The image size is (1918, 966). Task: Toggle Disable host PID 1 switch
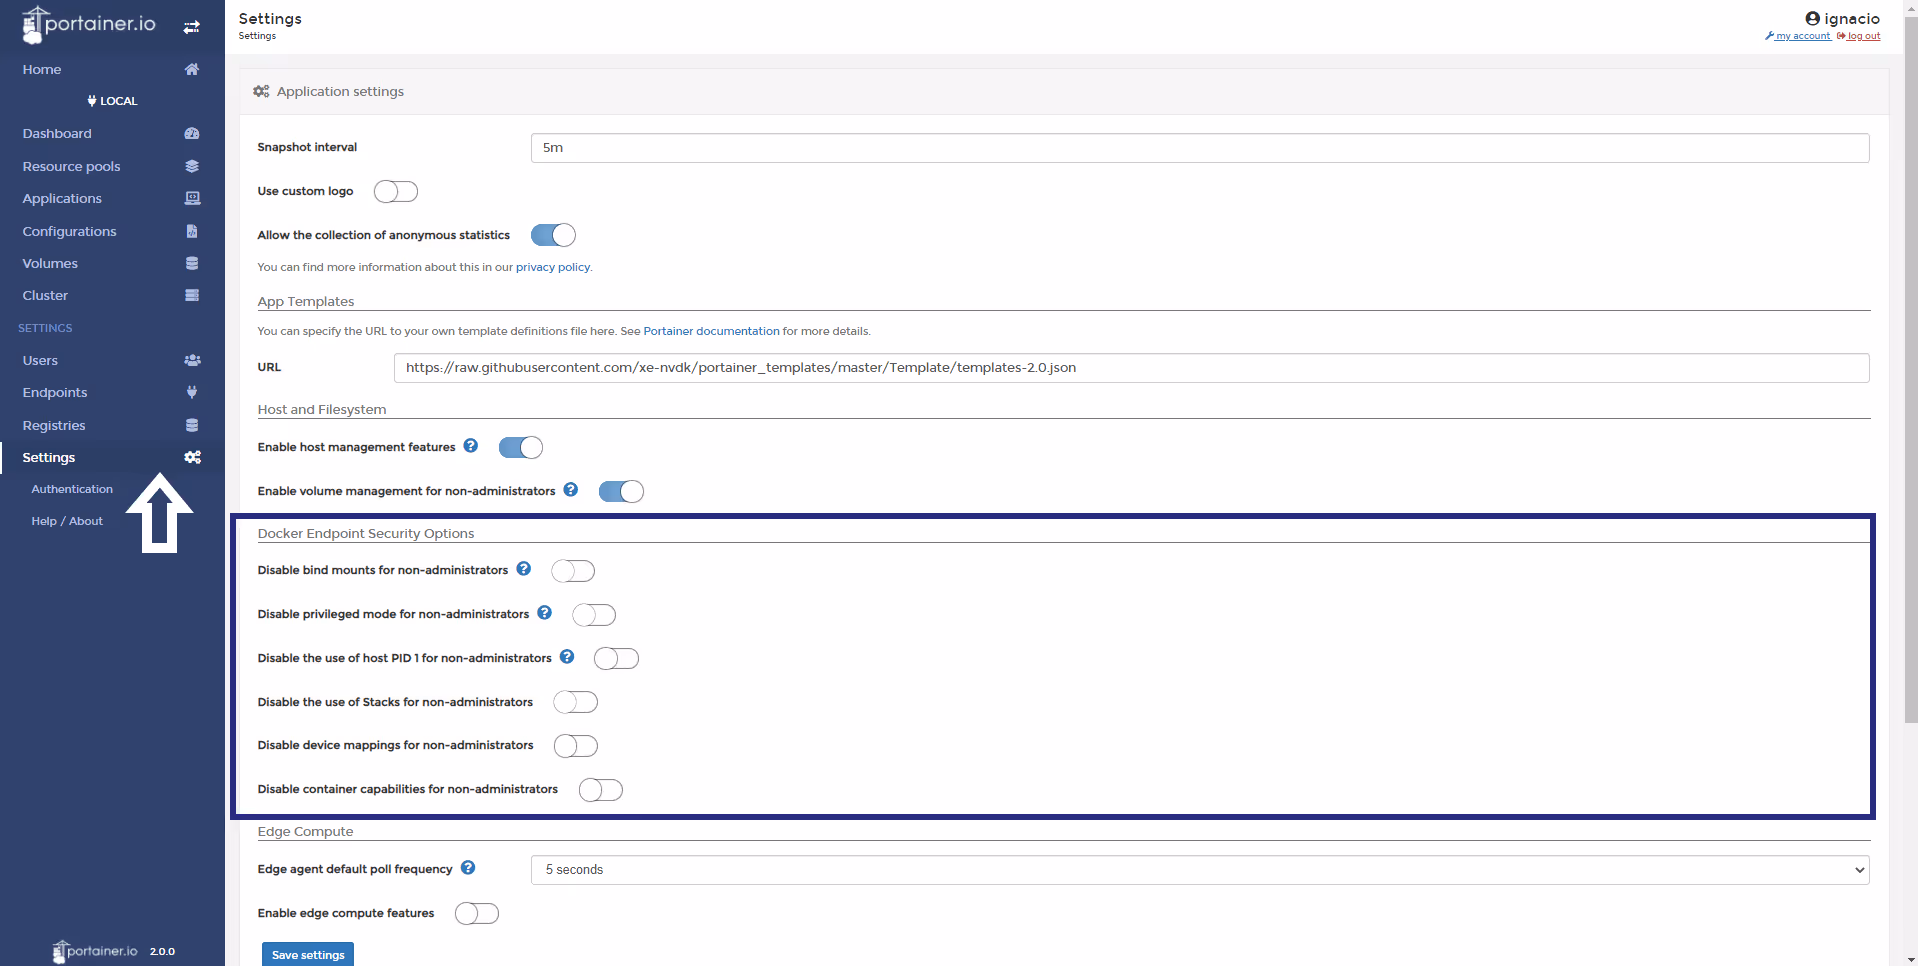click(x=616, y=658)
